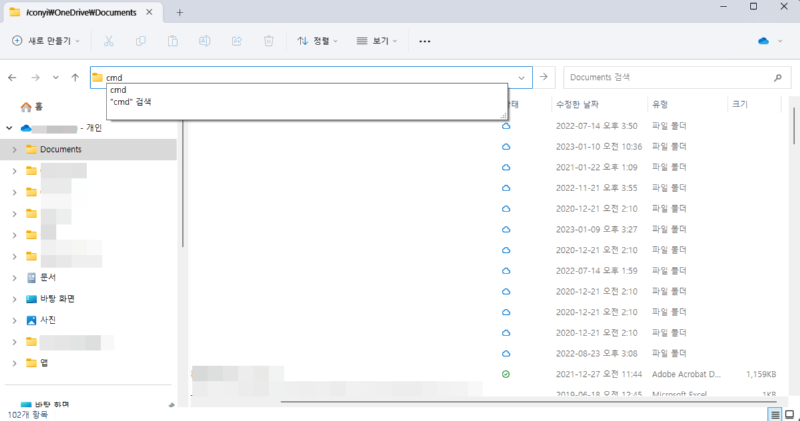Click the Share icon in toolbar
This screenshot has height=421, width=800.
[x=237, y=41]
